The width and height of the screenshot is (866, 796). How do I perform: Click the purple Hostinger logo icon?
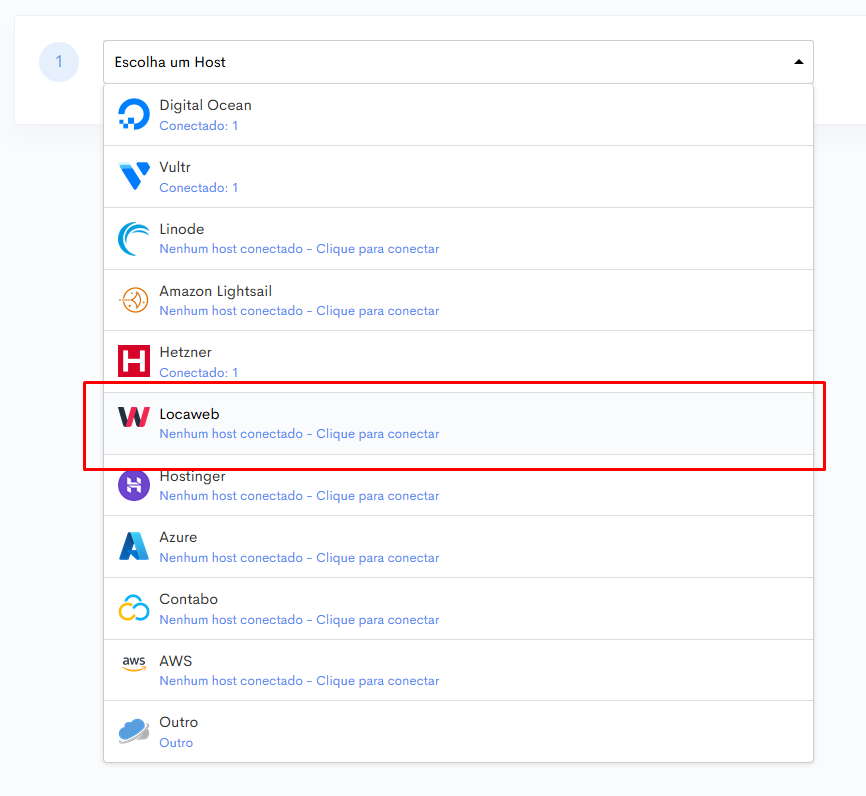tap(134, 486)
